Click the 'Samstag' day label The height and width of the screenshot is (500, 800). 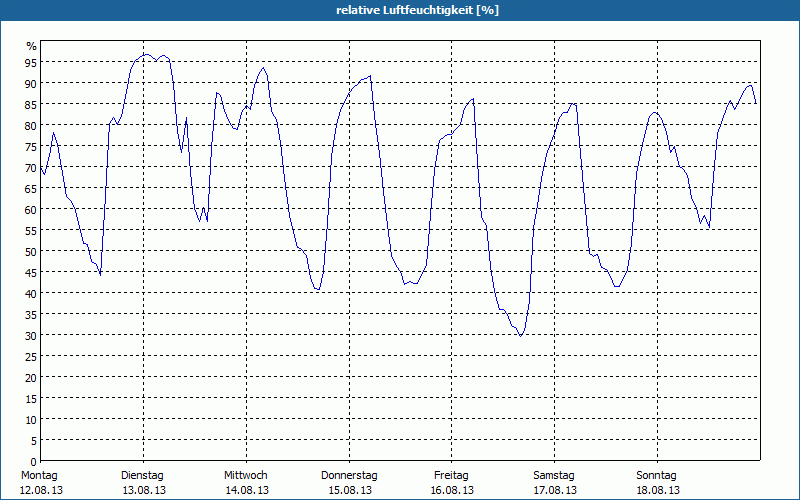click(554, 476)
